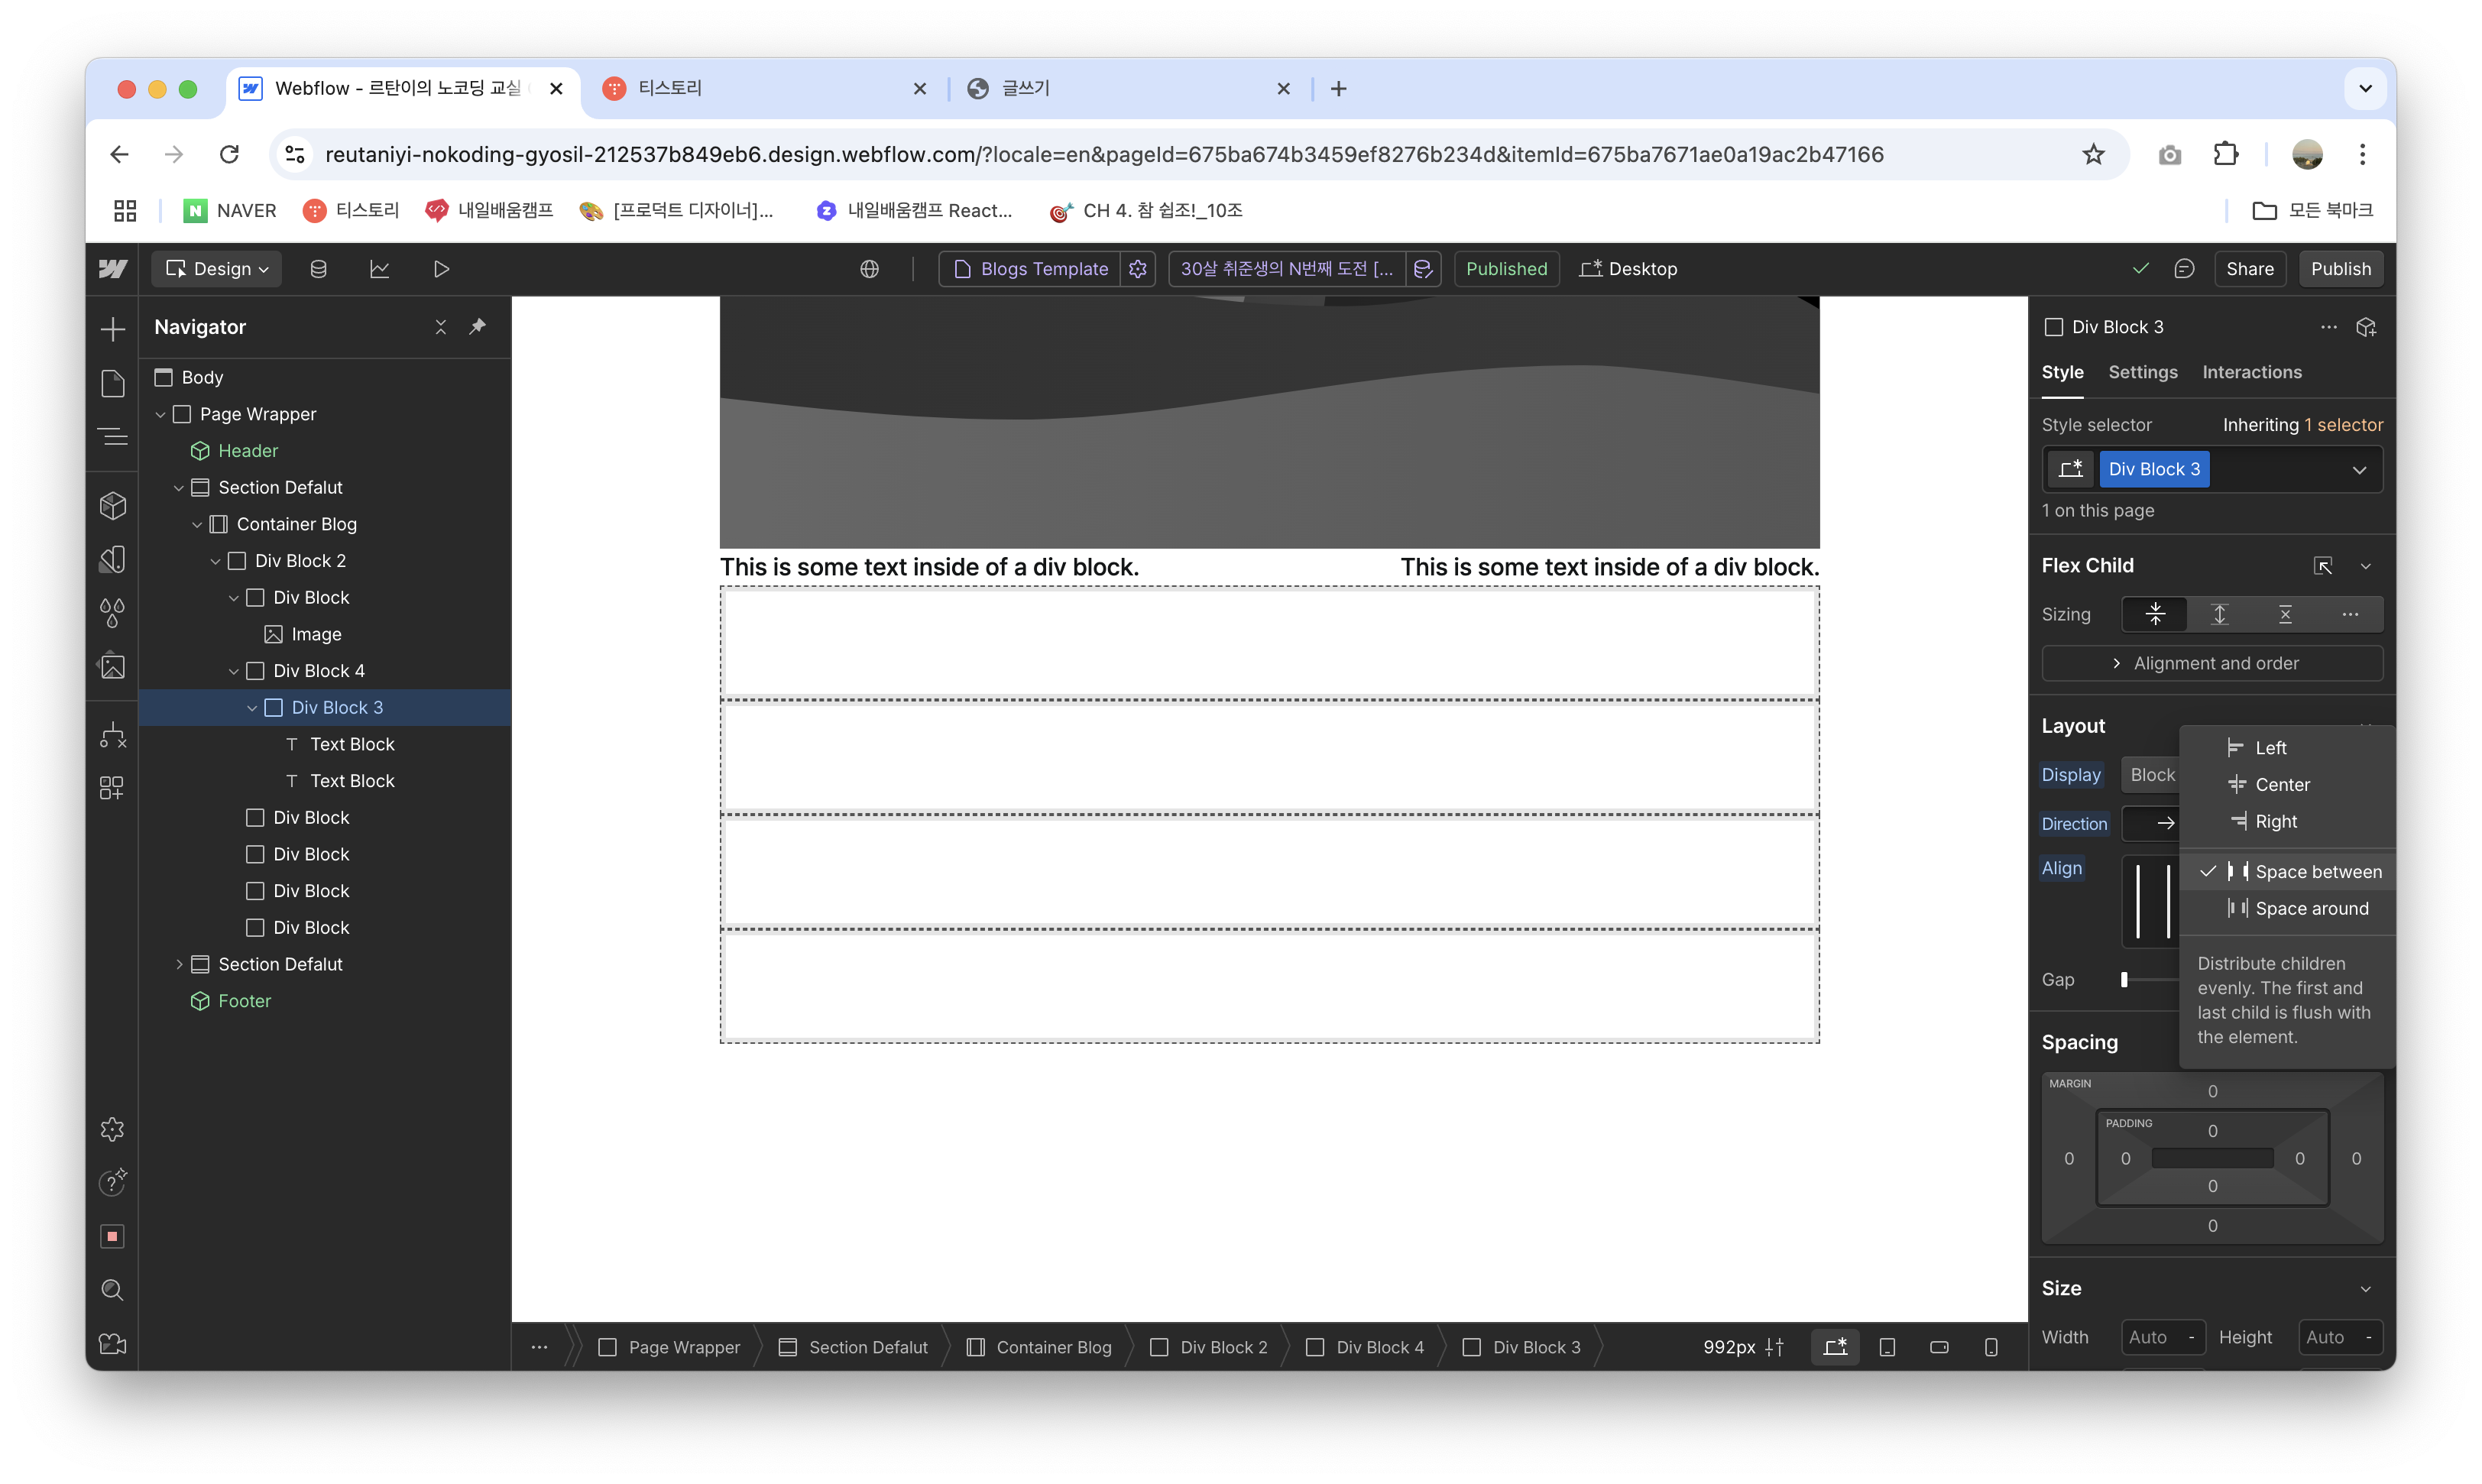The width and height of the screenshot is (2482, 1484).
Task: Open the Style selectors droplets icon
Action: (x=113, y=613)
